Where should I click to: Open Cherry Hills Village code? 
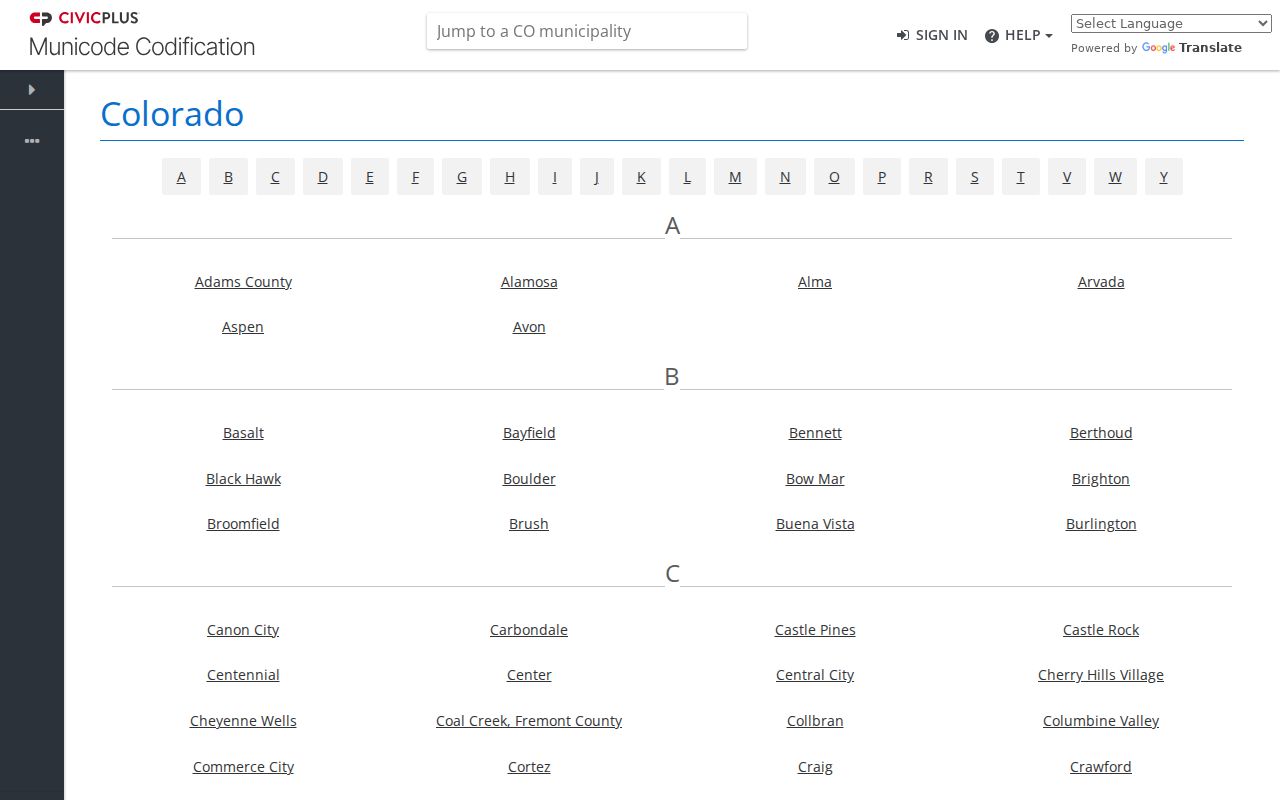(x=1101, y=675)
